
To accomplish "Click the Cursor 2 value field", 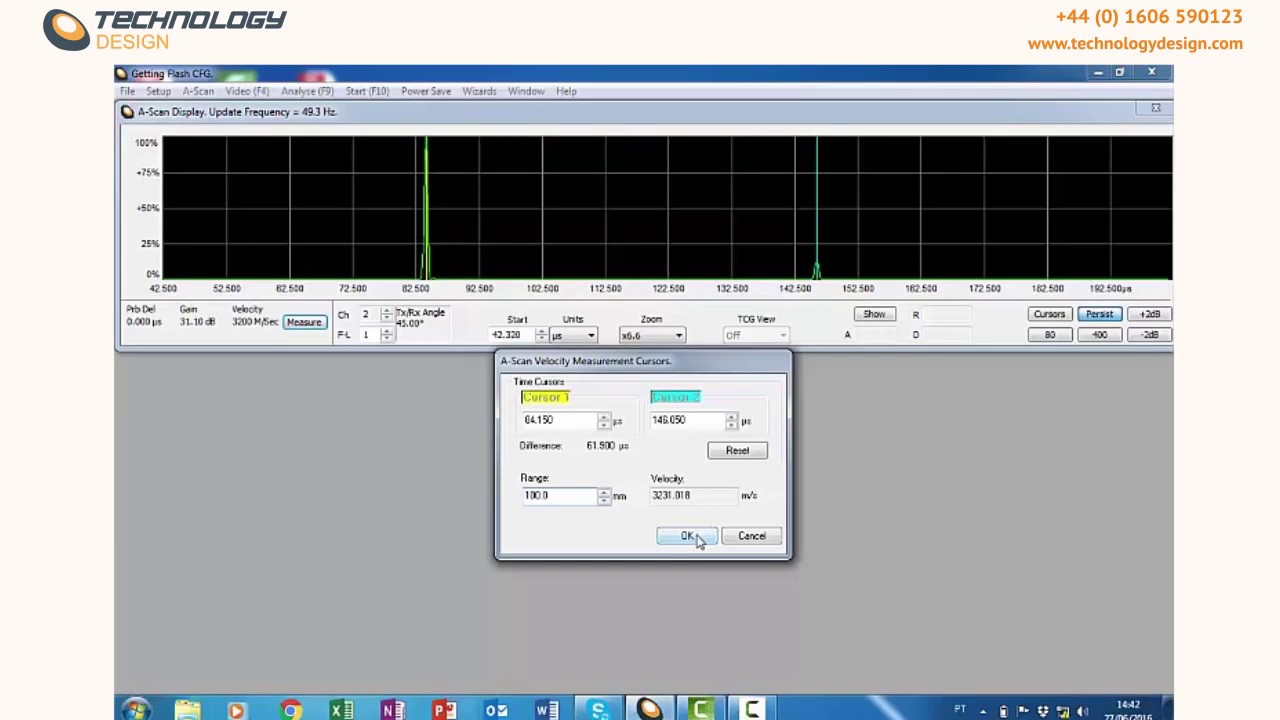I will coord(688,420).
